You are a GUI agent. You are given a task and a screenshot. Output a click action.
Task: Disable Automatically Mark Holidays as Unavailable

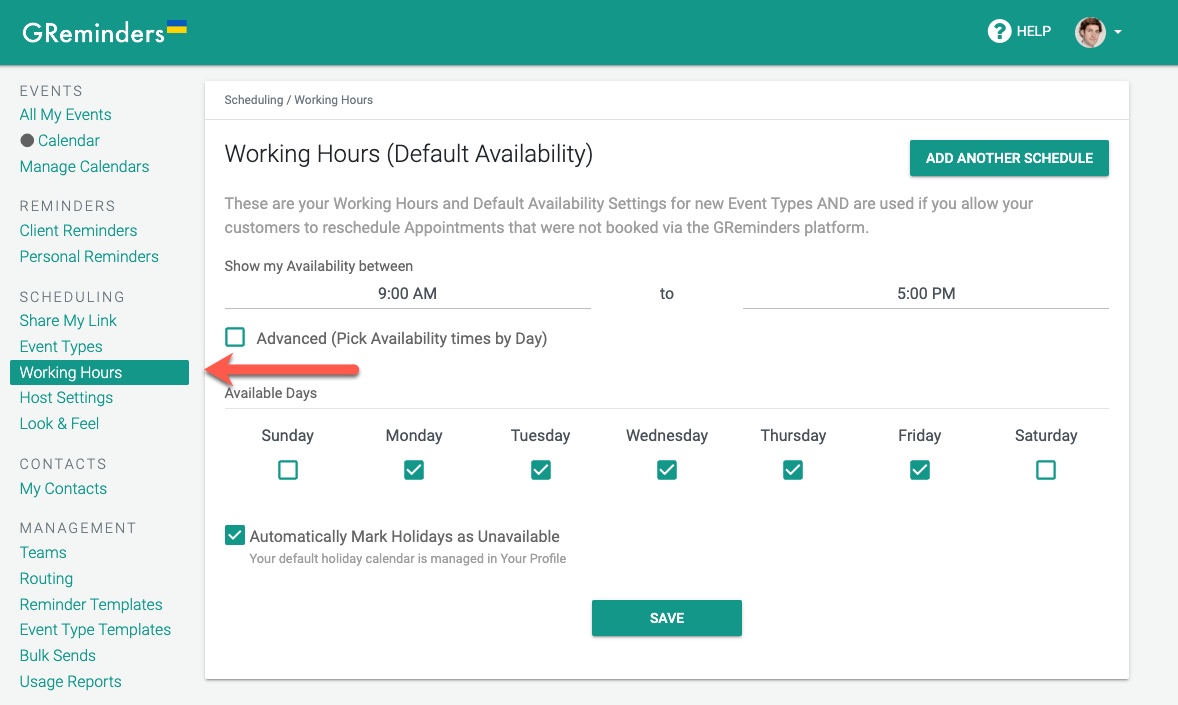click(234, 535)
